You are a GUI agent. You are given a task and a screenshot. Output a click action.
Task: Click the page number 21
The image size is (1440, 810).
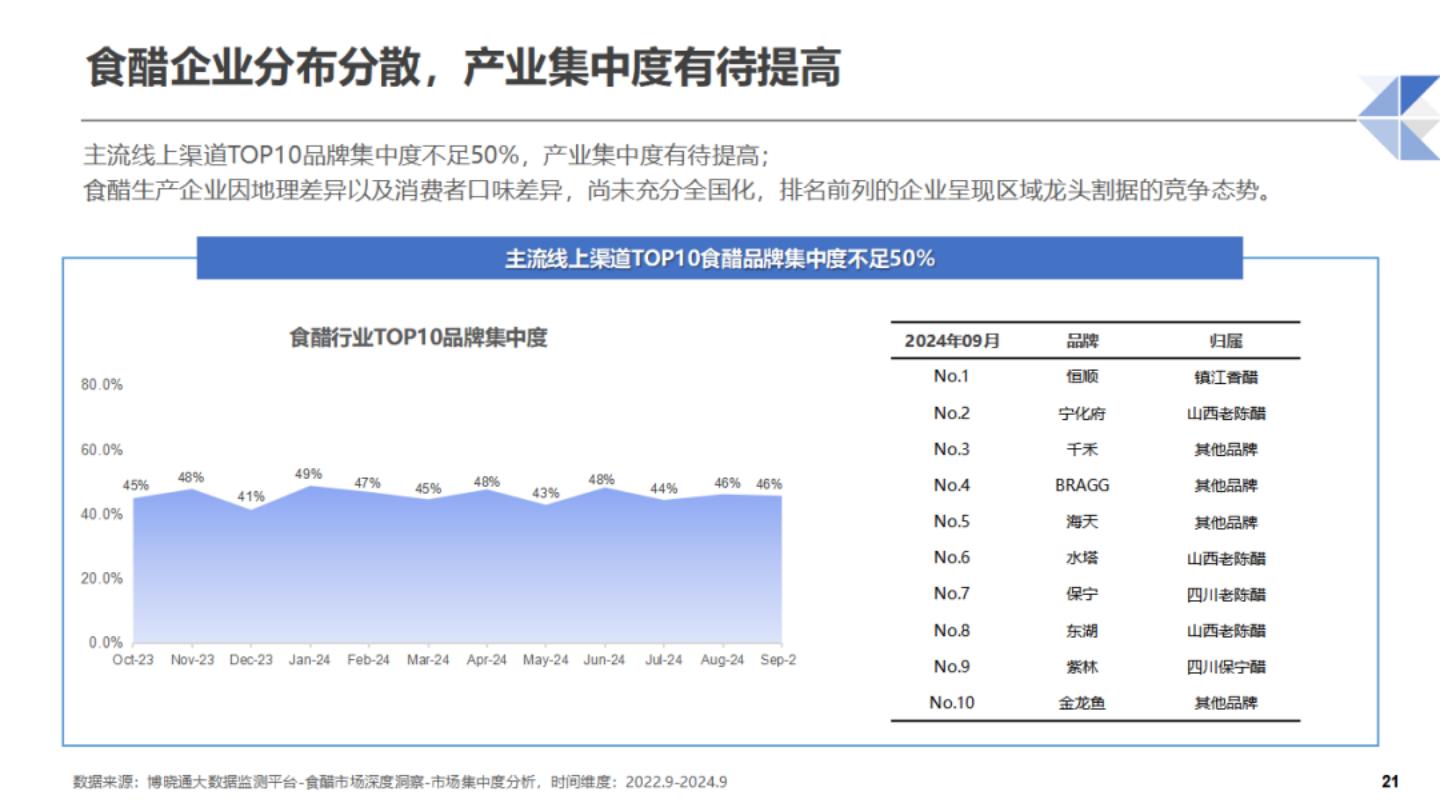pyautogui.click(x=1390, y=781)
